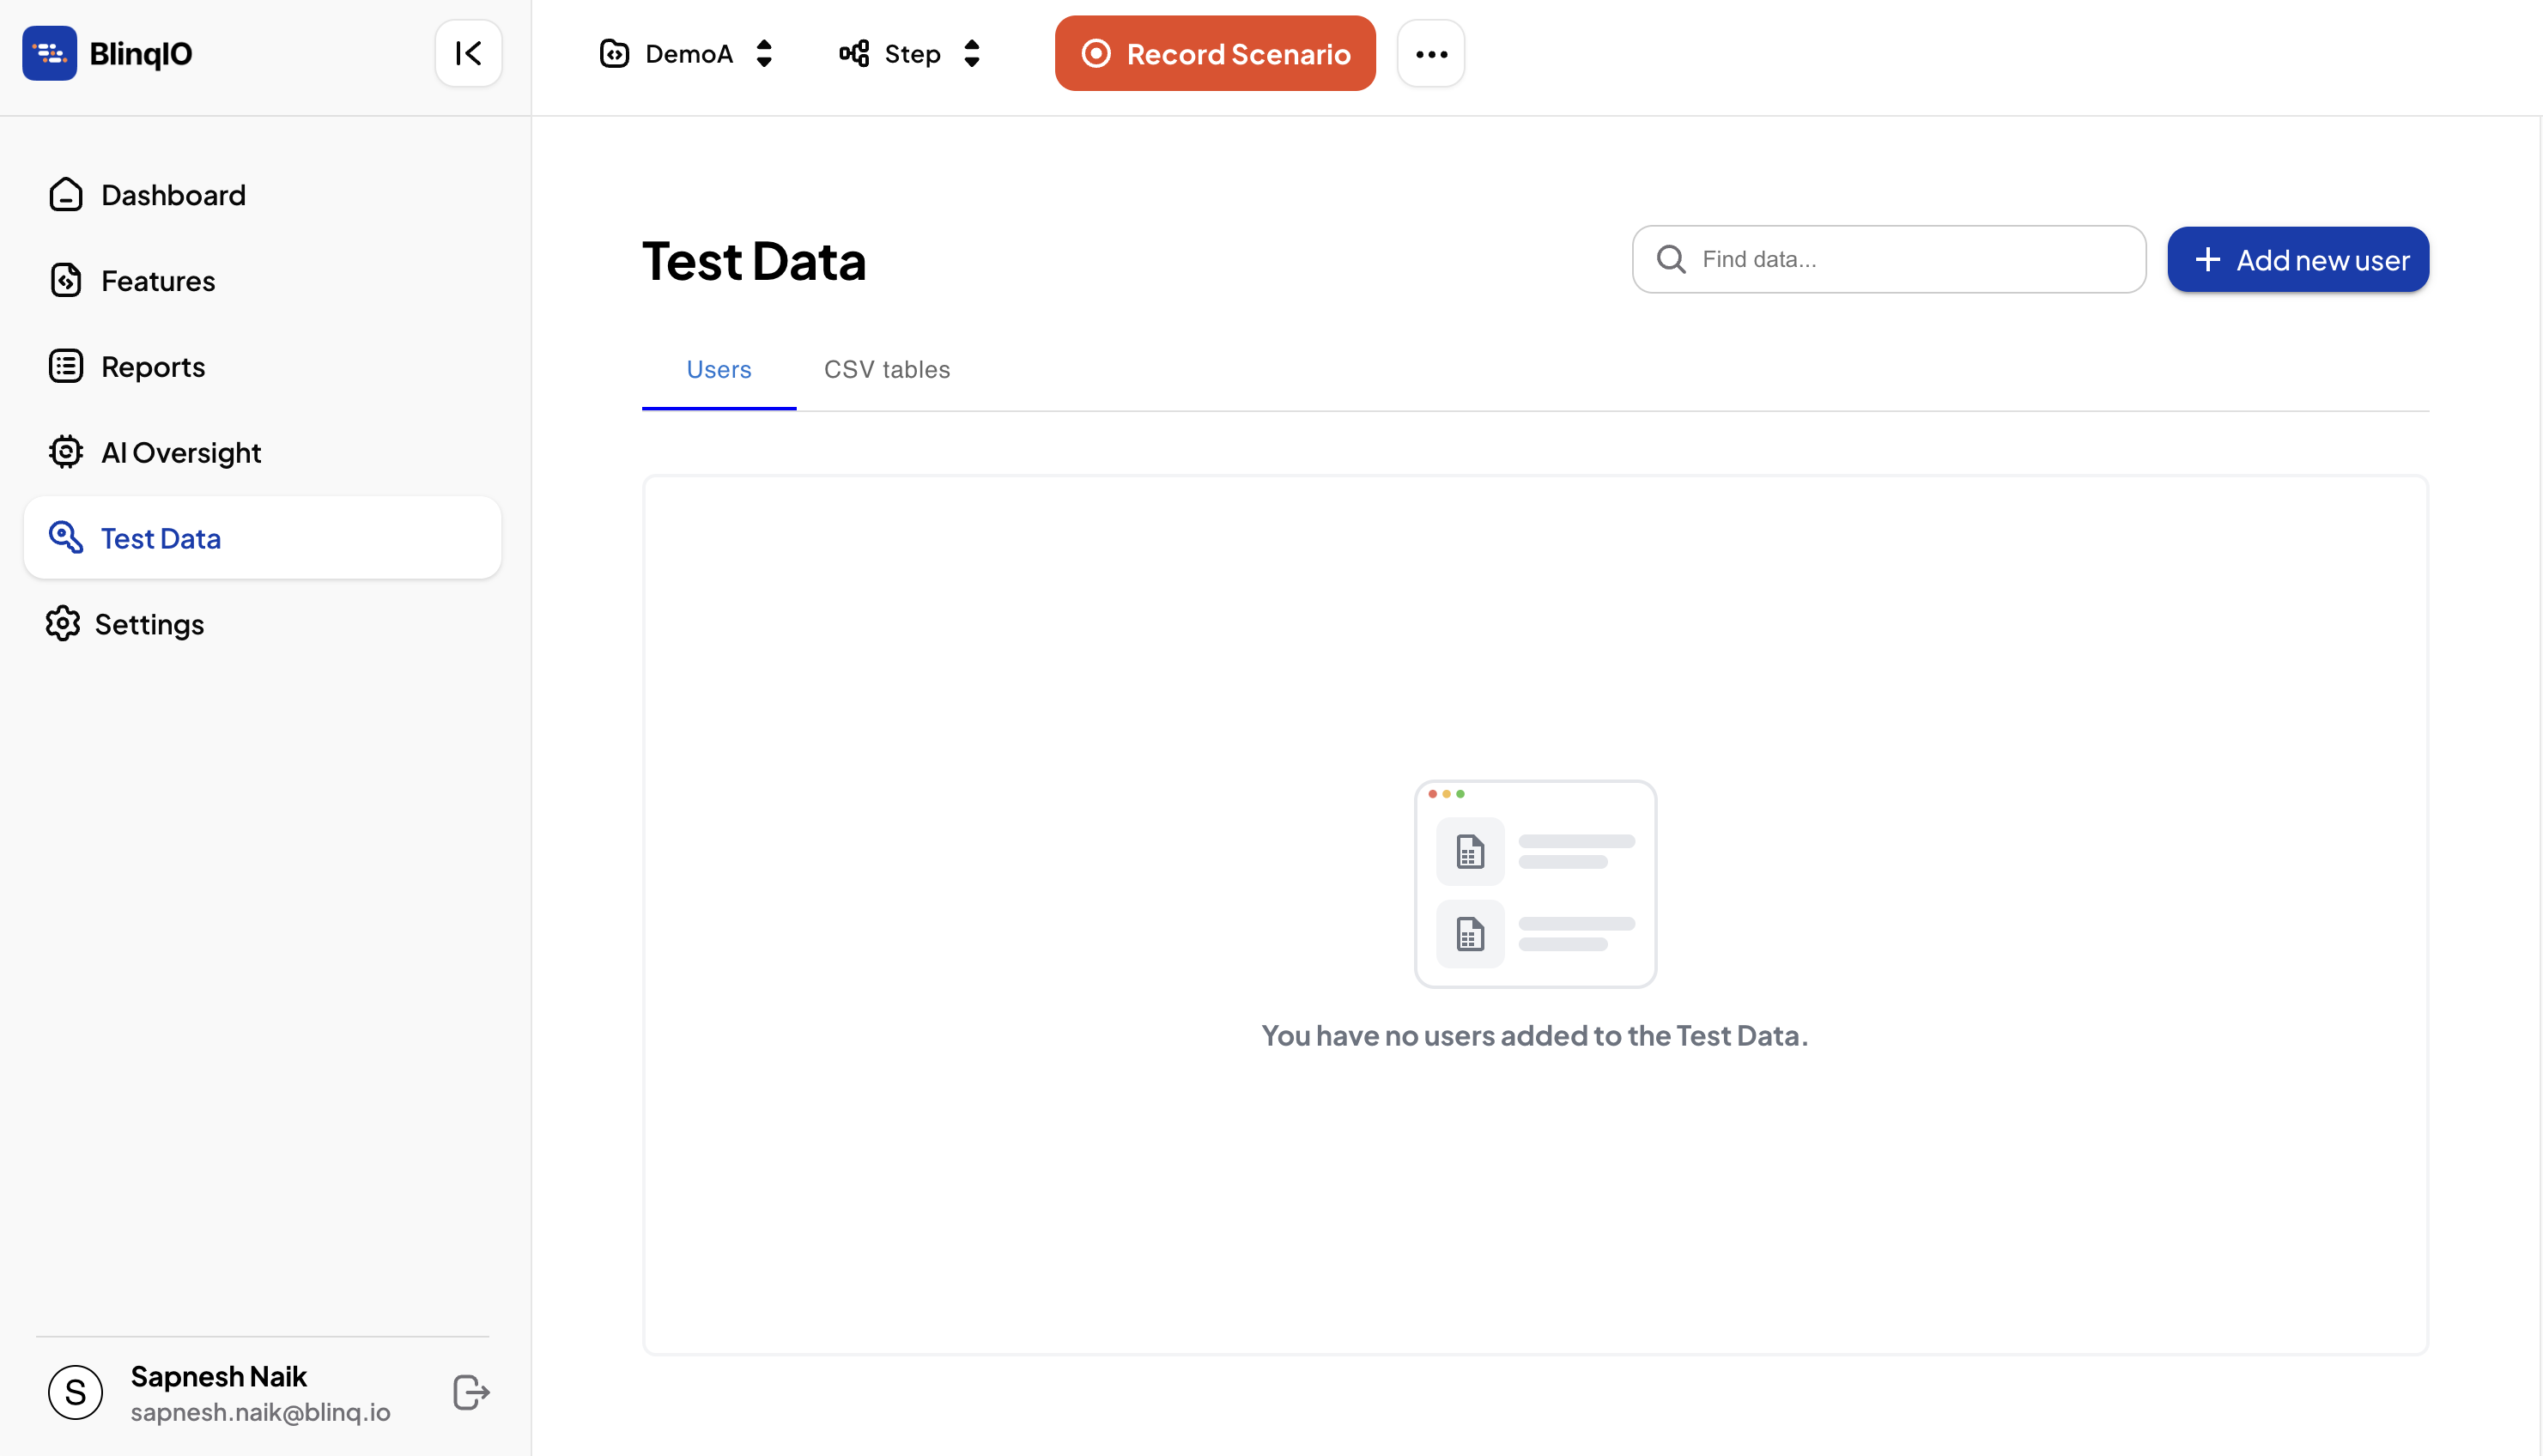Click the Features navigation icon
The image size is (2543, 1456).
[x=66, y=279]
